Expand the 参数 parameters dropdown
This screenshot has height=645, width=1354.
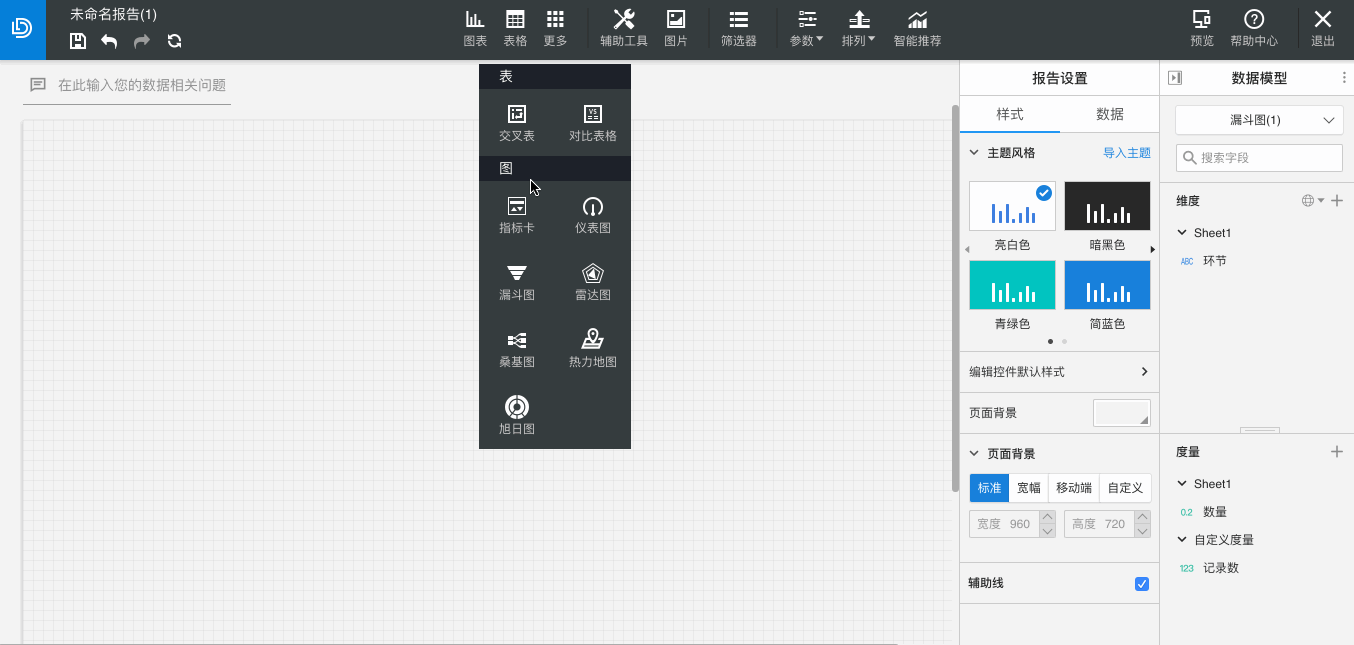point(807,27)
